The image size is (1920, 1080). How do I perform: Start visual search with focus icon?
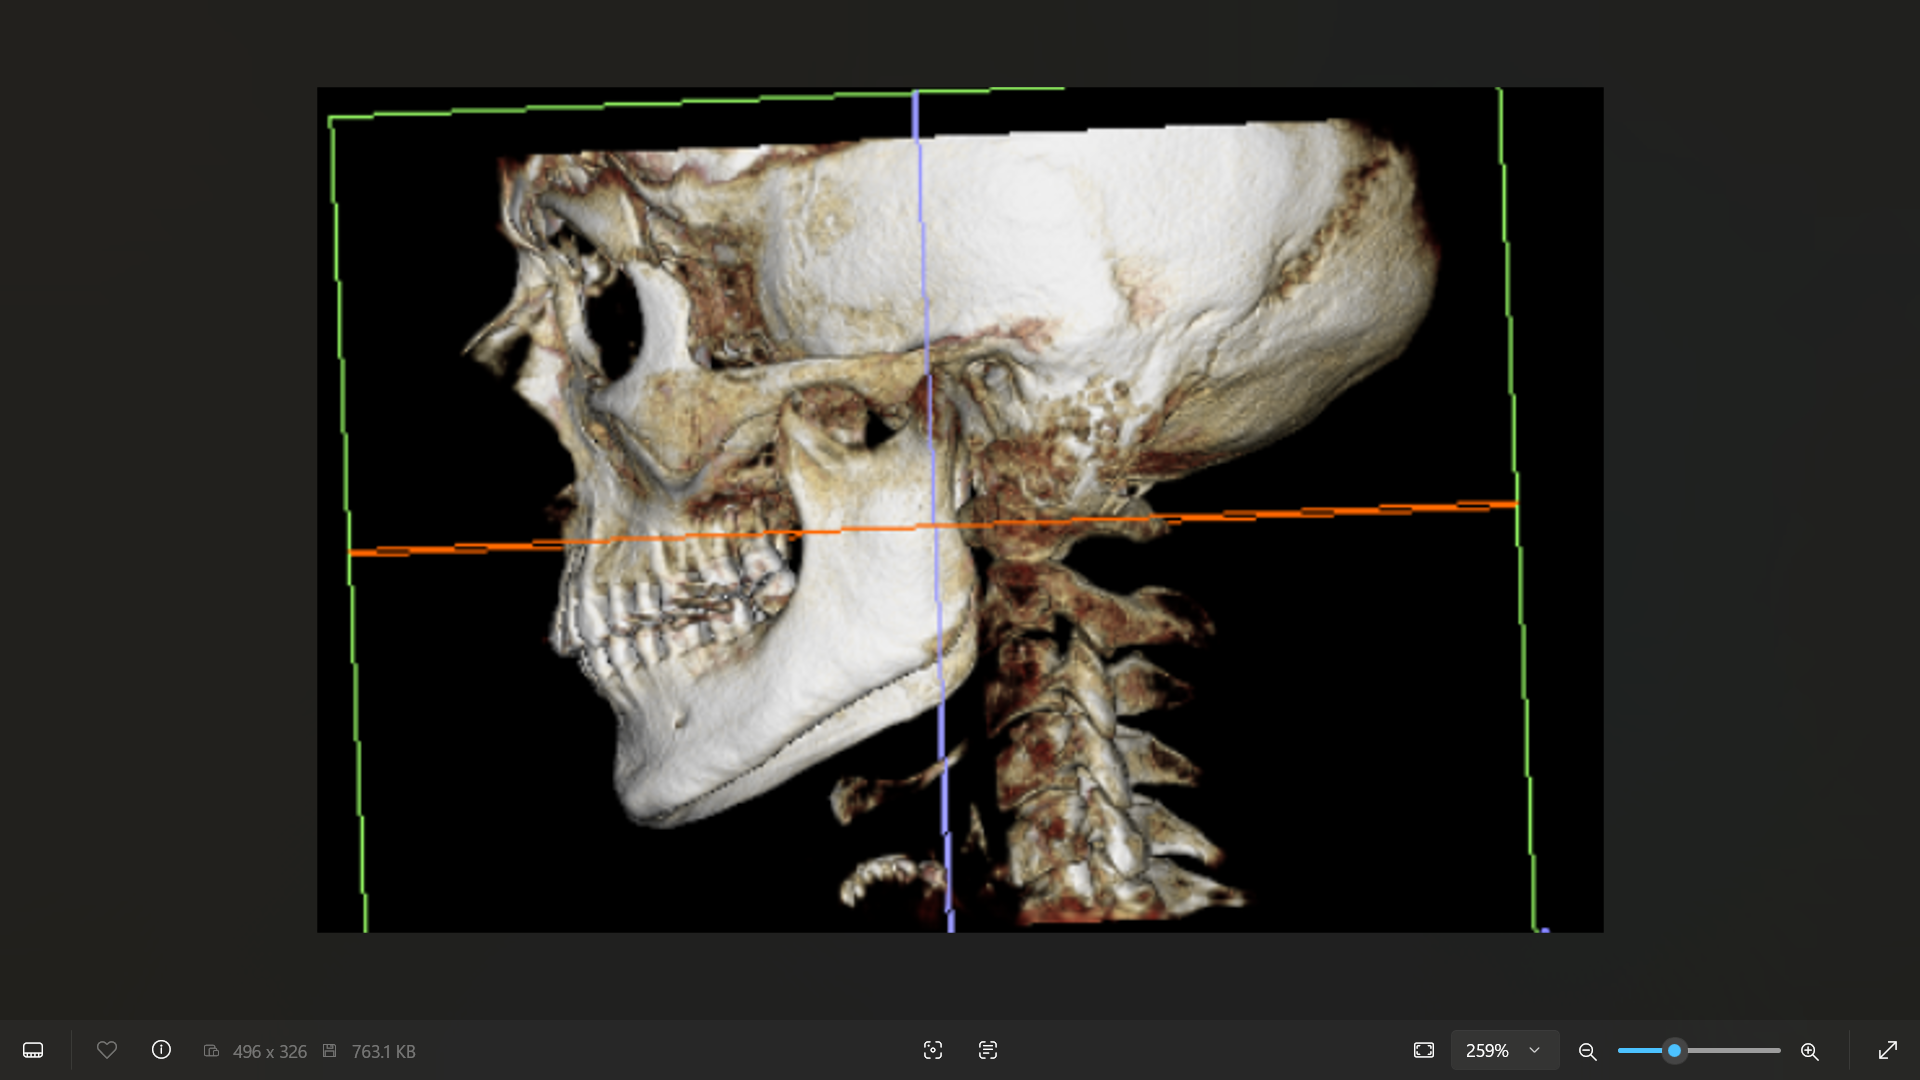(933, 1050)
